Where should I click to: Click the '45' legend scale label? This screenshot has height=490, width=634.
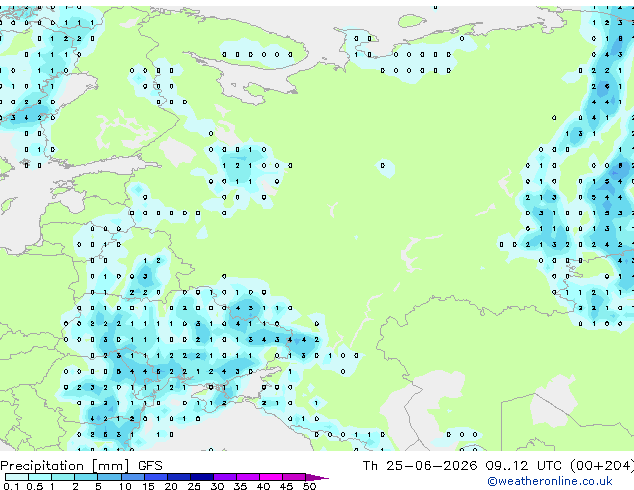(x=286, y=486)
